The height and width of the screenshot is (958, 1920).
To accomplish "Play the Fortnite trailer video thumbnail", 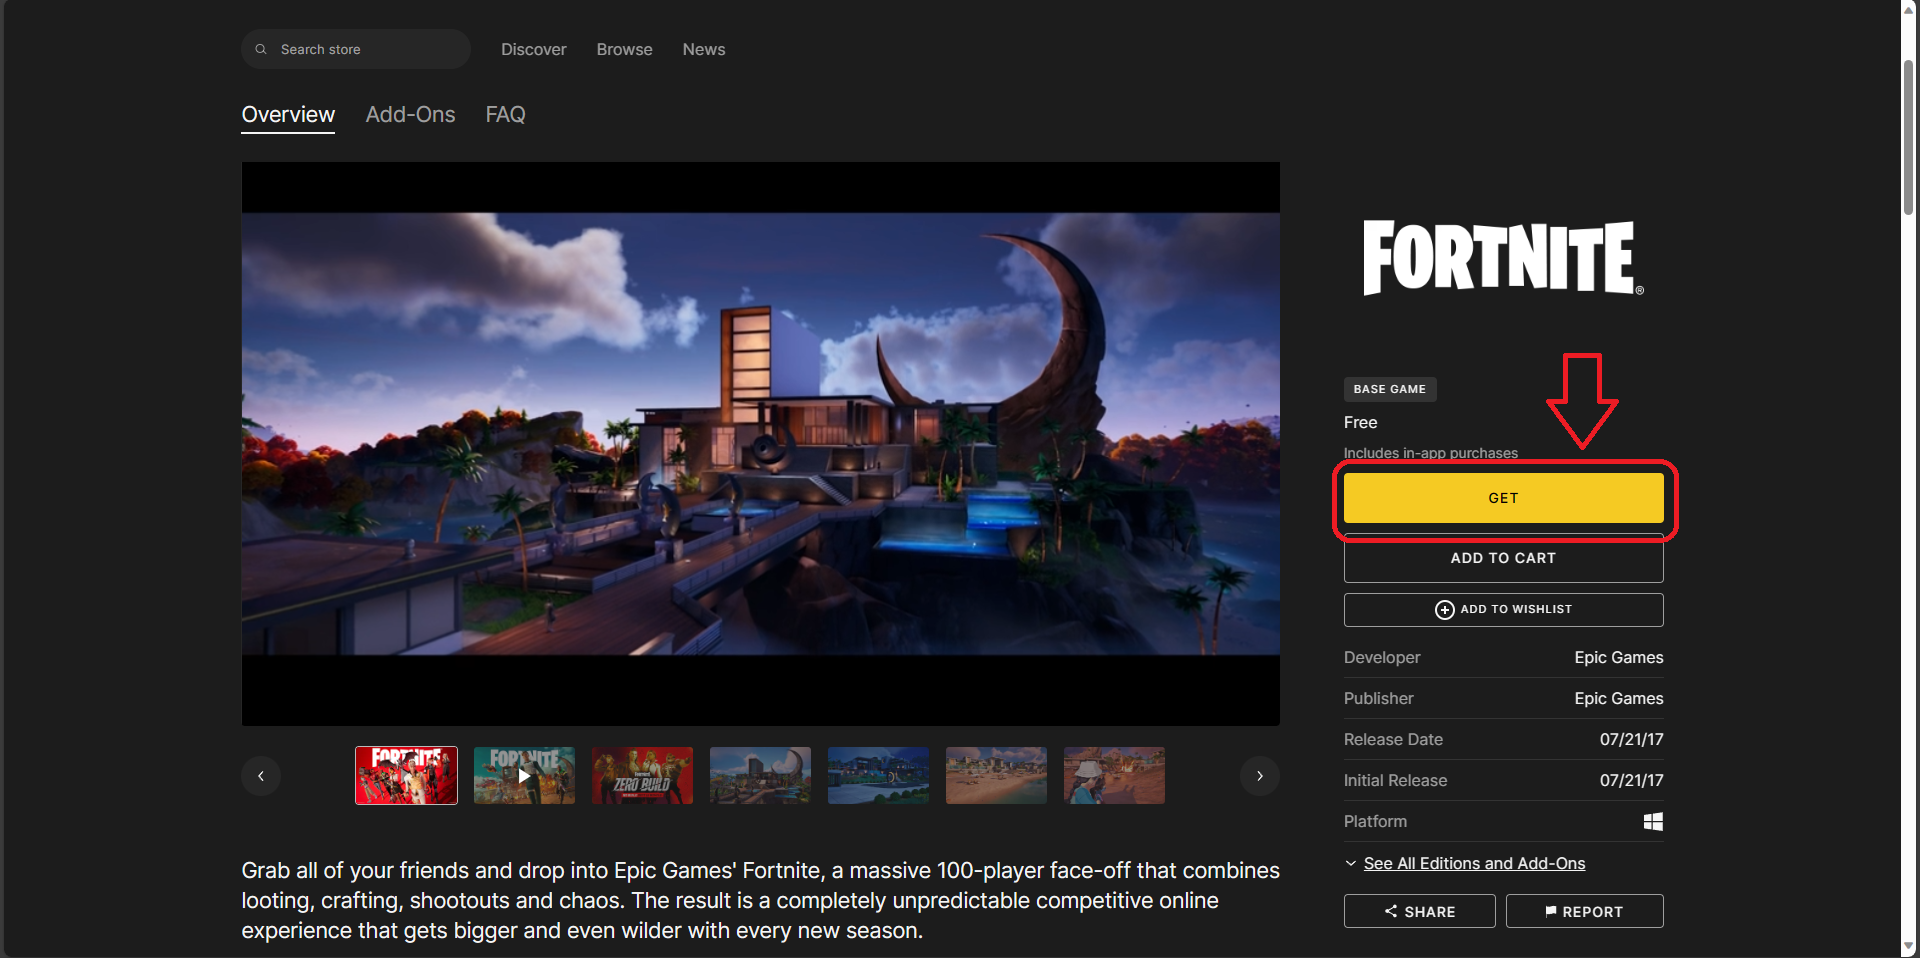I will tap(524, 776).
